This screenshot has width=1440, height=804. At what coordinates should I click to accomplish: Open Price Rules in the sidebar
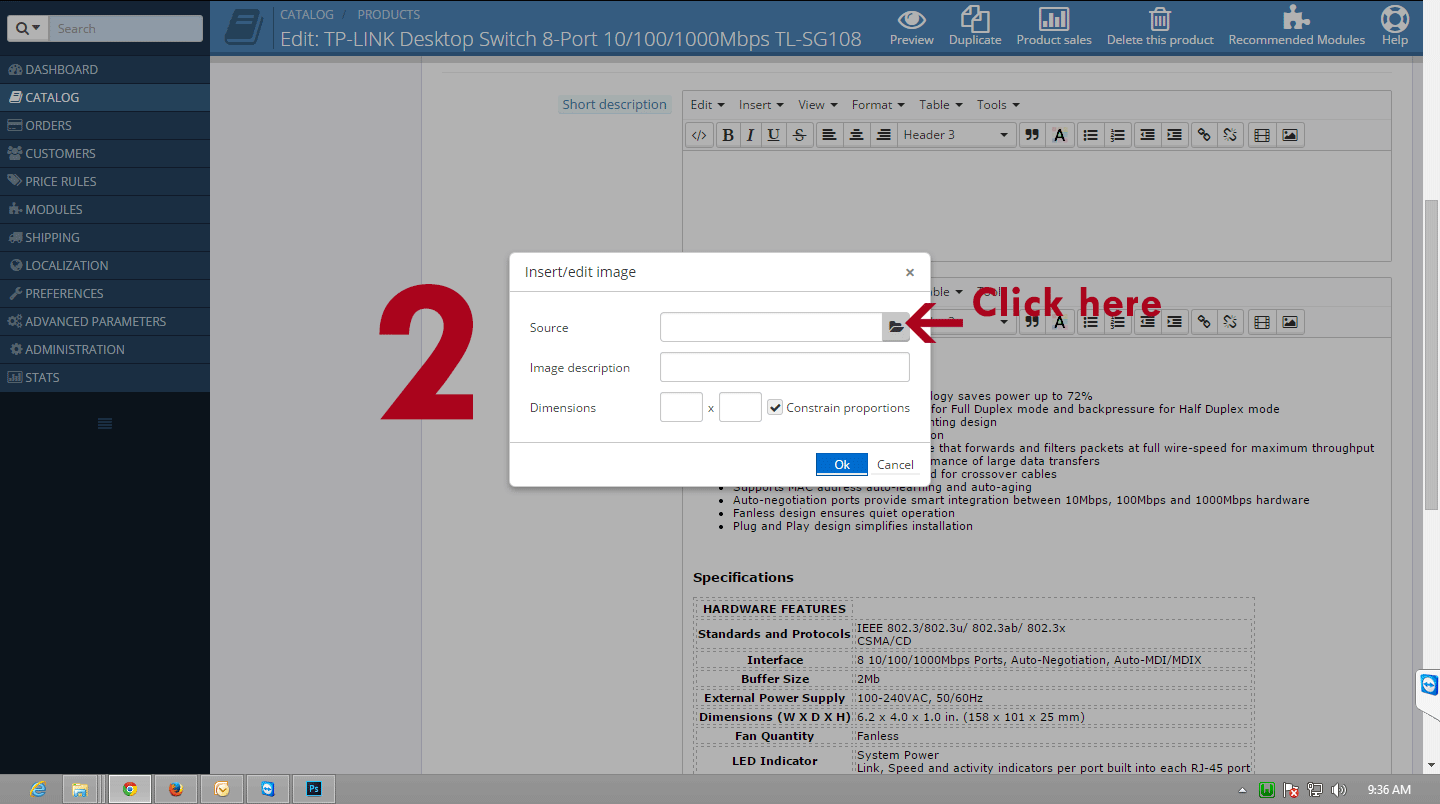[105, 181]
